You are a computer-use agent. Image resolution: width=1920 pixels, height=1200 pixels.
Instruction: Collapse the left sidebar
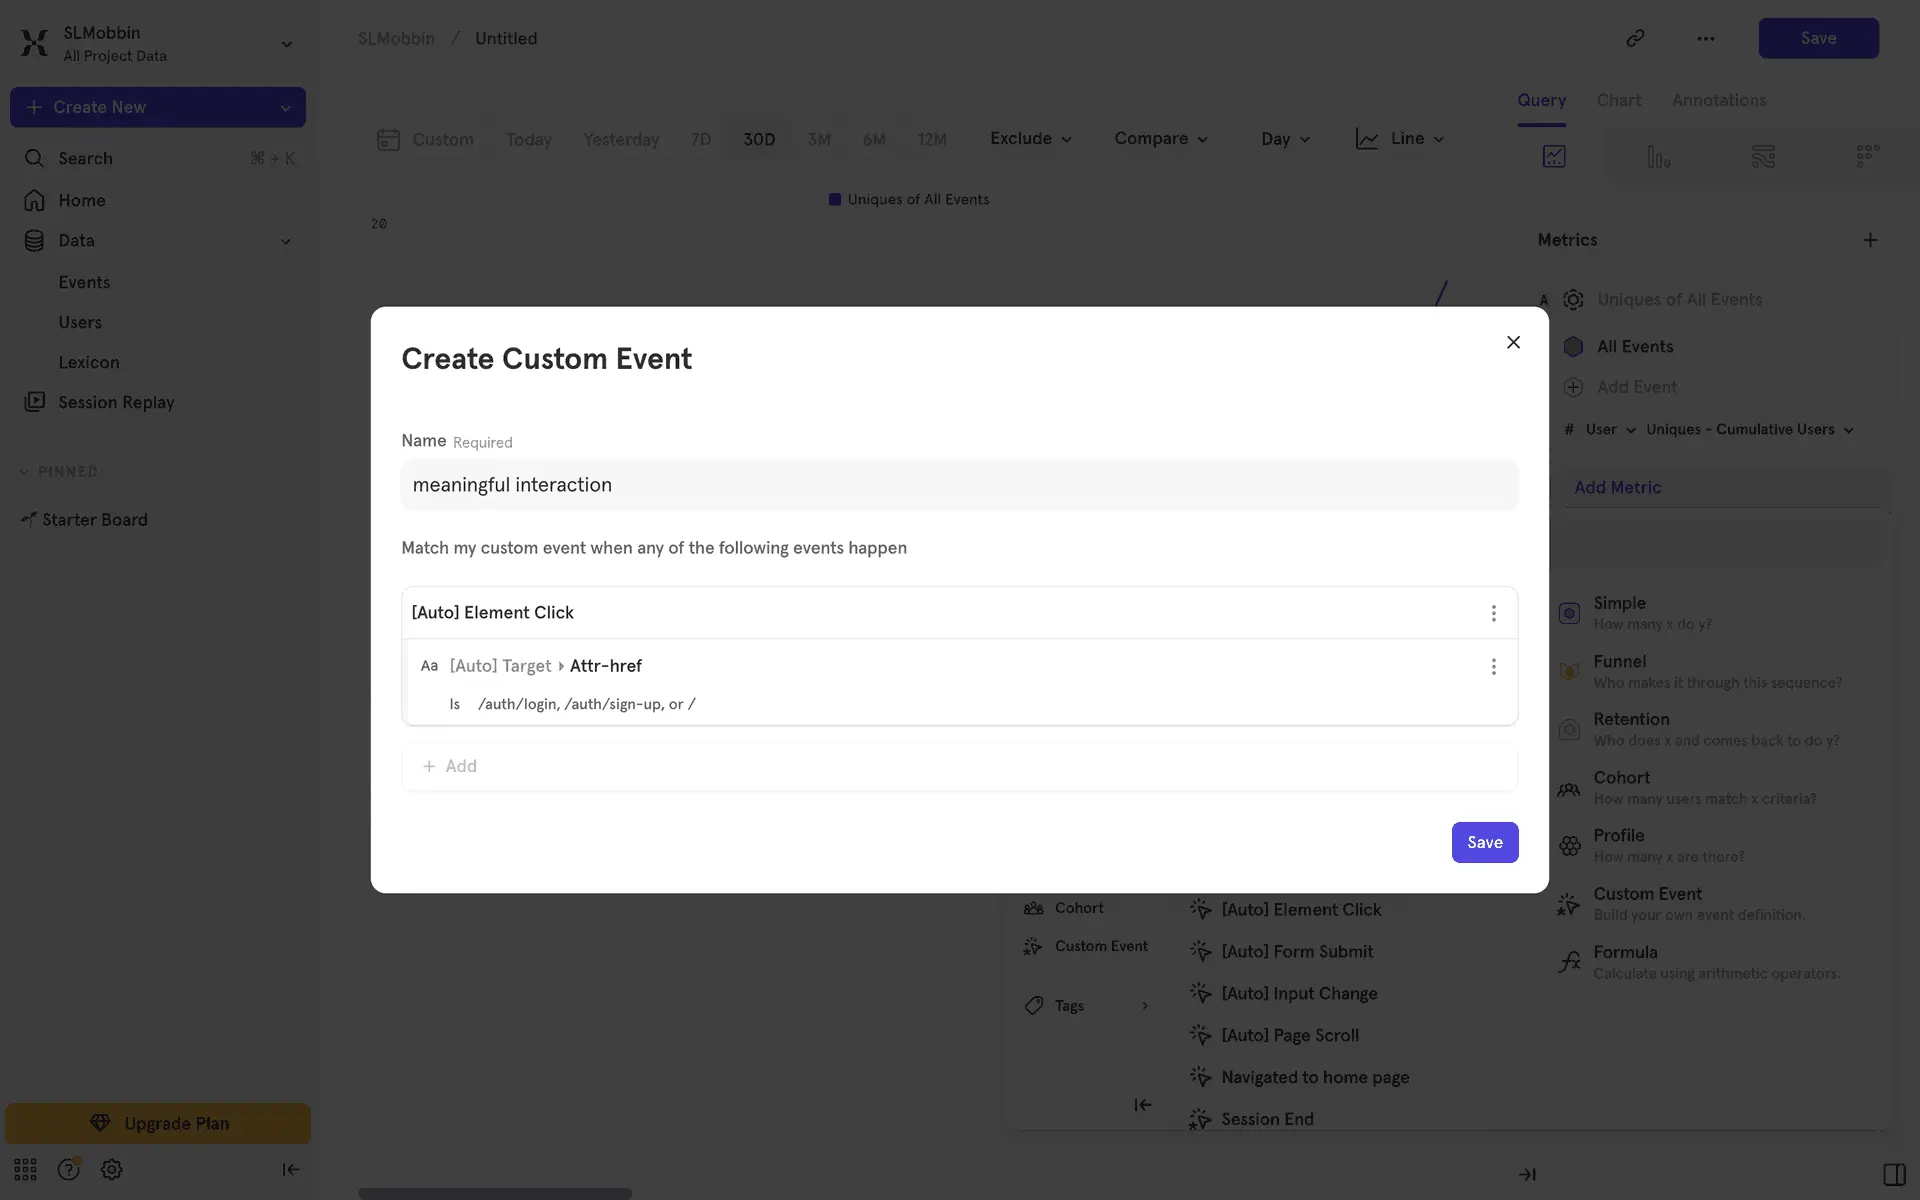tap(290, 1169)
